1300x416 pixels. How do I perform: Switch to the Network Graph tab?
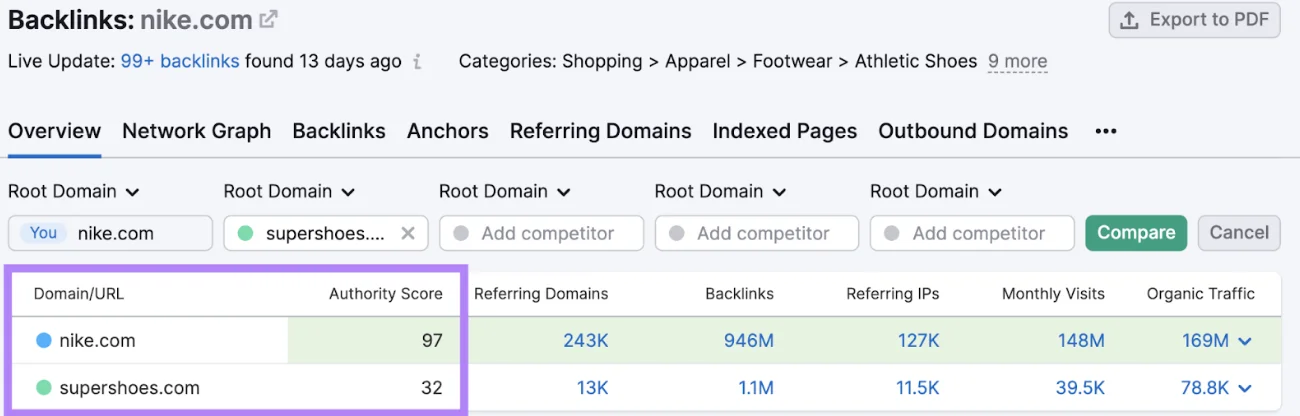(196, 131)
